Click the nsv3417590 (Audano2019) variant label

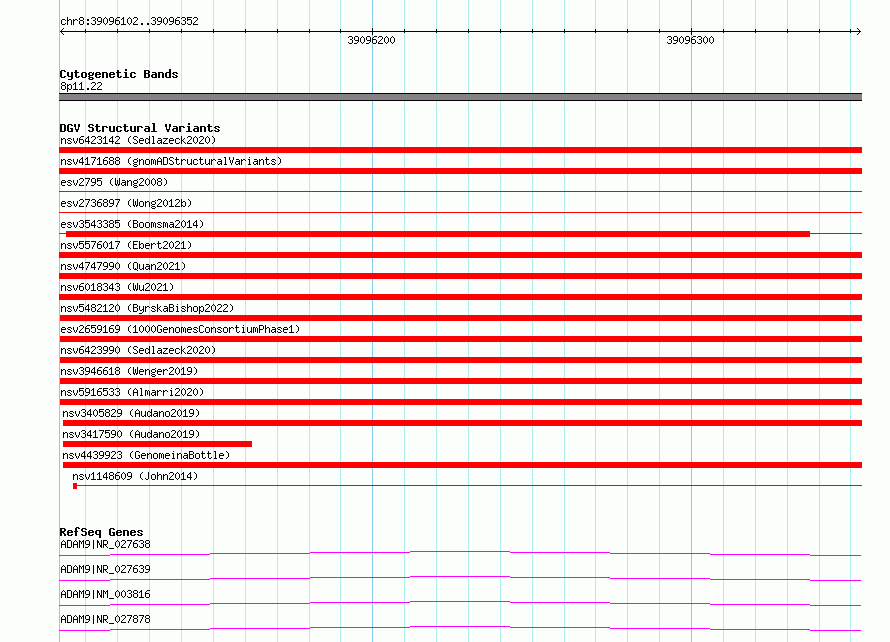[x=131, y=434]
